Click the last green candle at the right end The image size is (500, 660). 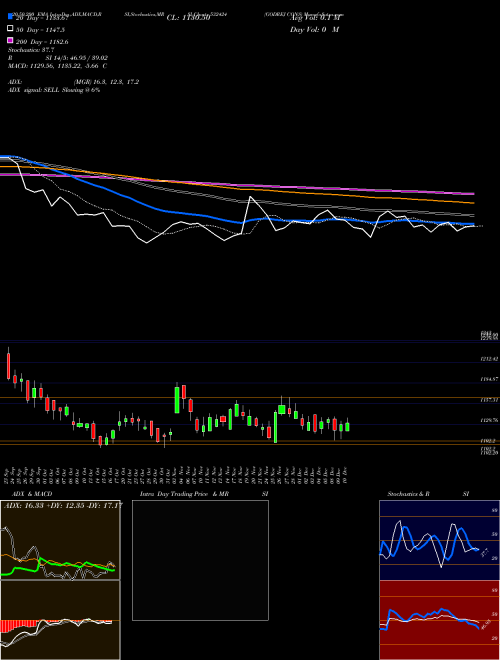pos(347,426)
